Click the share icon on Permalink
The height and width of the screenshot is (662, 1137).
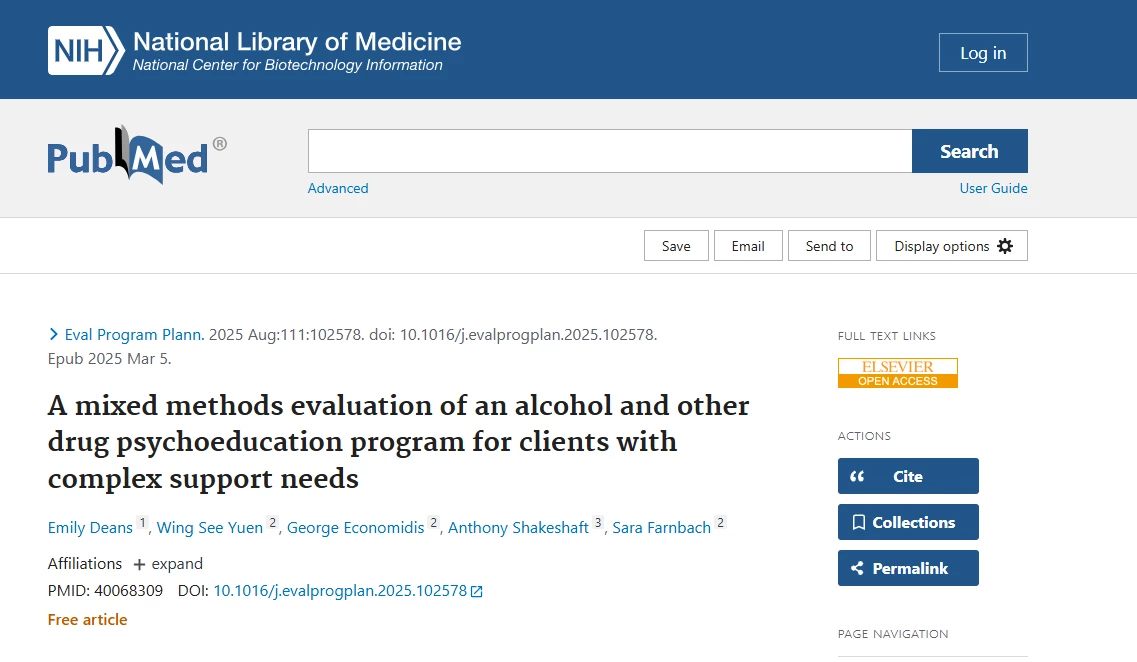857,568
